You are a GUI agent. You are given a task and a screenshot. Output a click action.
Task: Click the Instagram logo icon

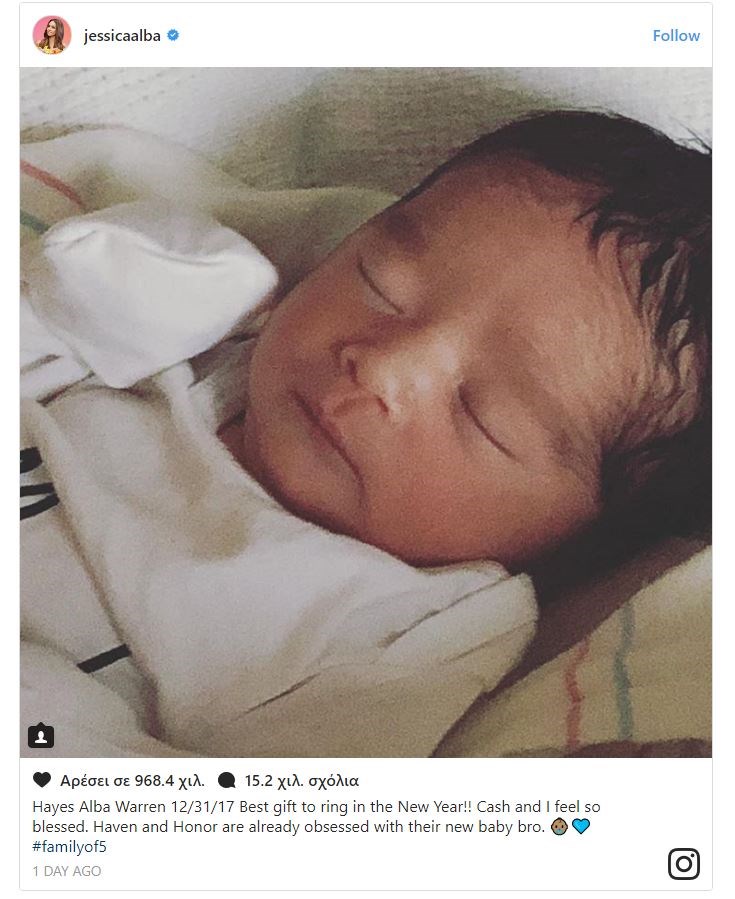pos(683,863)
